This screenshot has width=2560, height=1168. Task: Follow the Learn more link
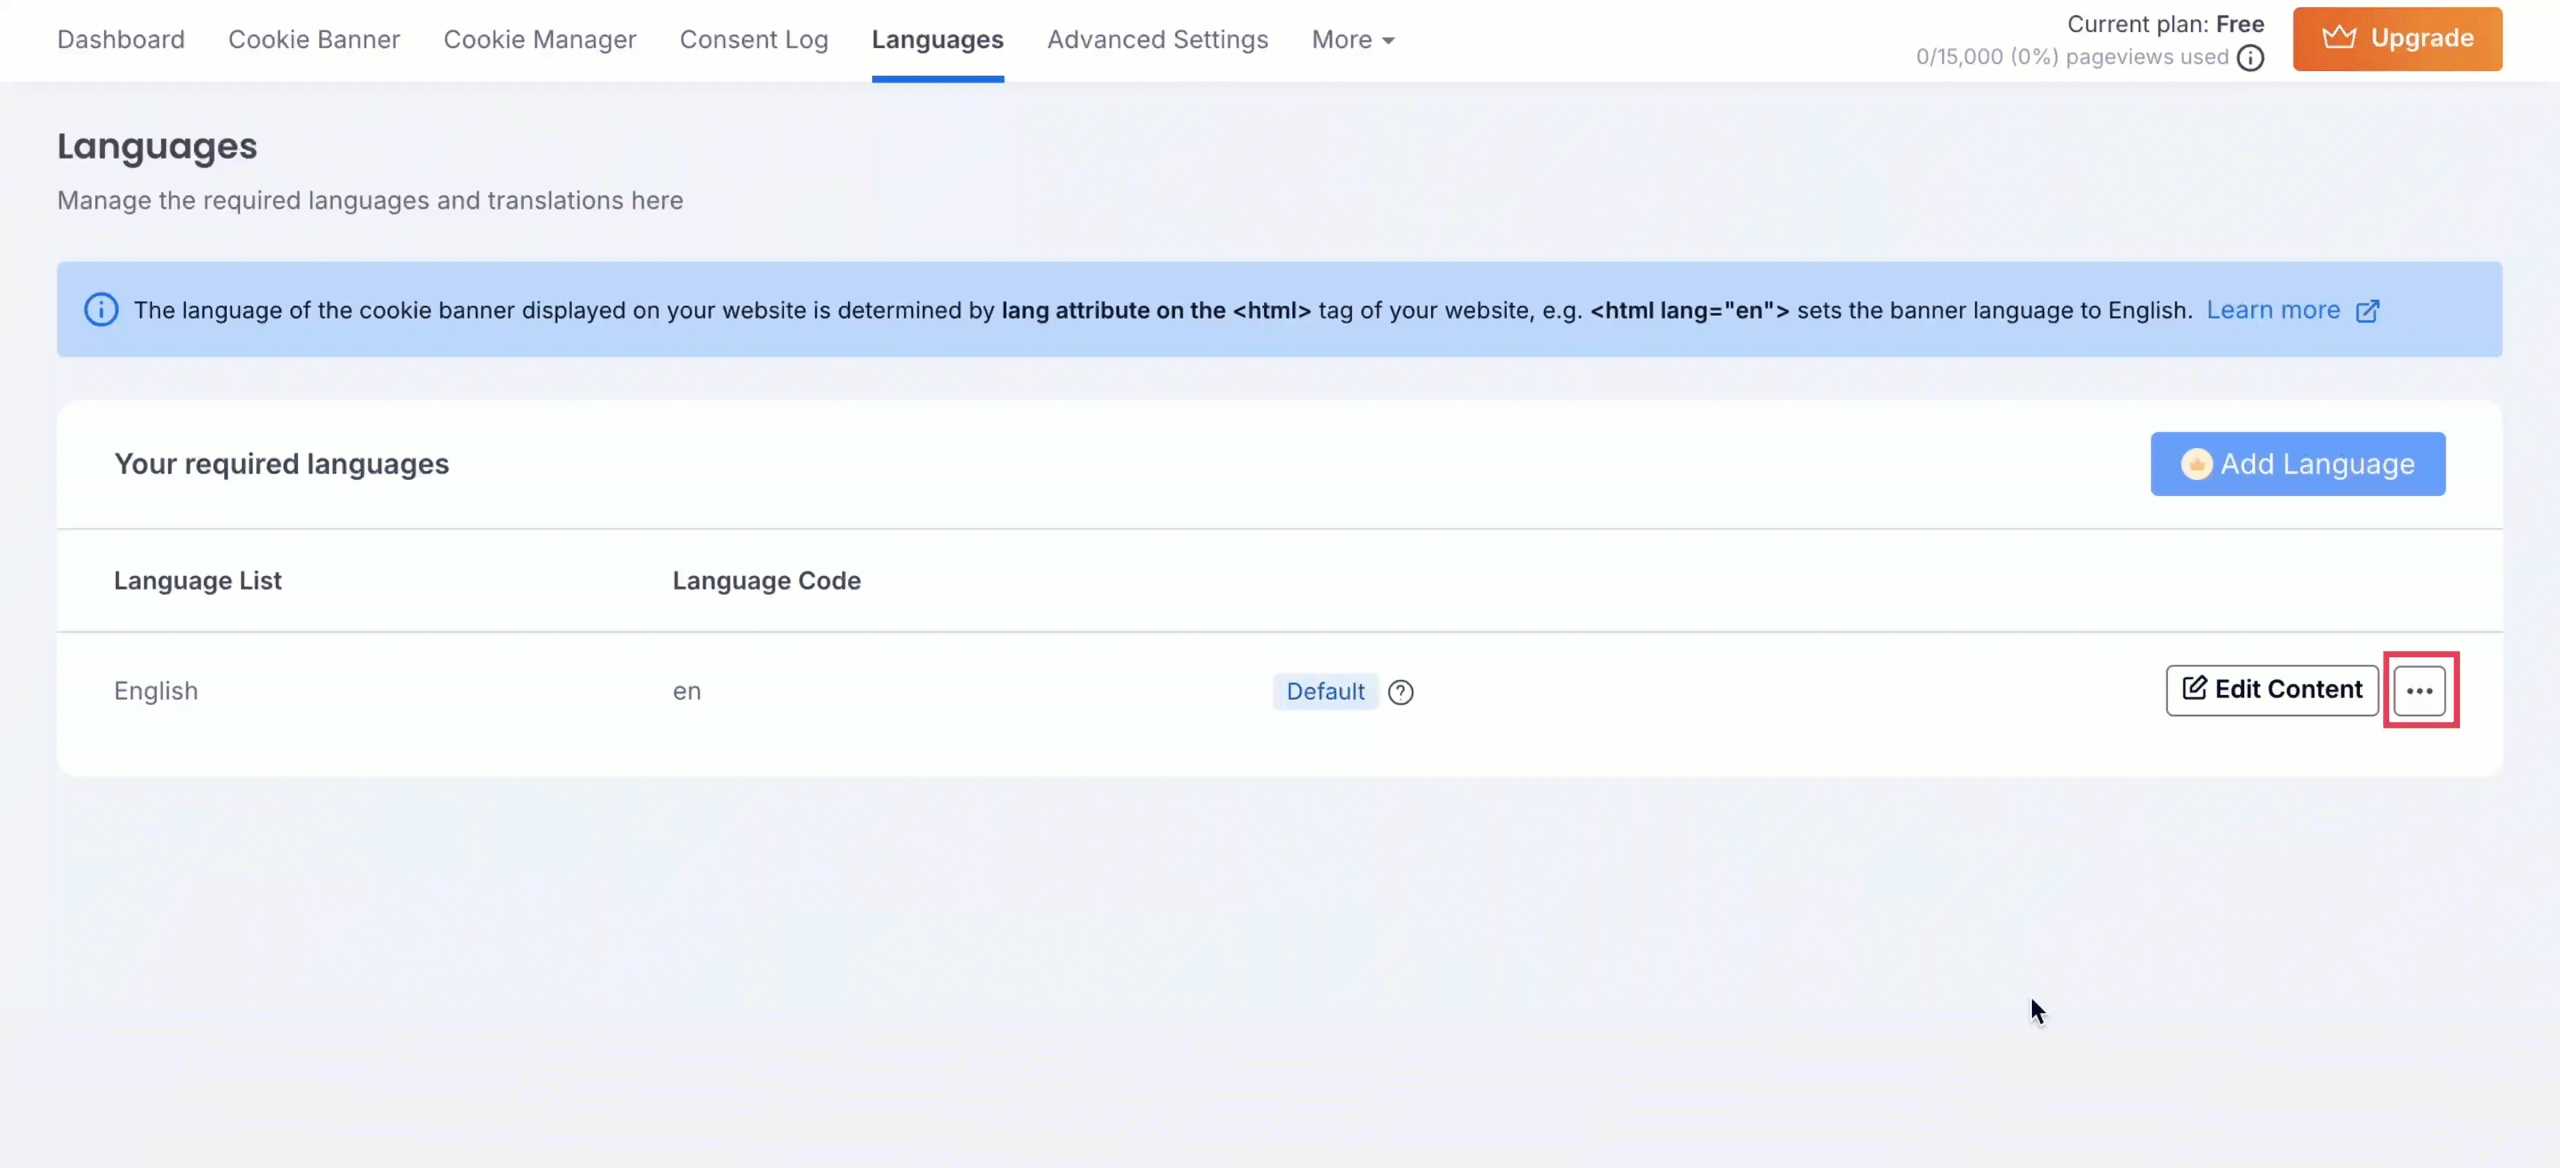pyautogui.click(x=2273, y=311)
